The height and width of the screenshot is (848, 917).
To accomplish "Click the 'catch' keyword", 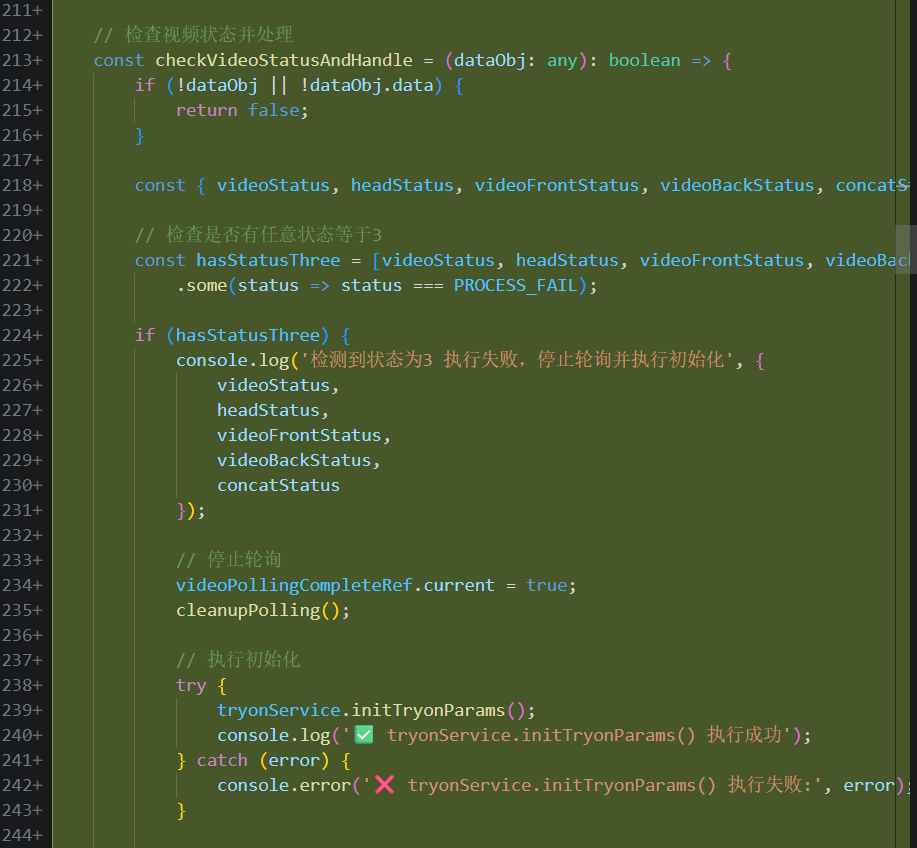I will point(222,760).
